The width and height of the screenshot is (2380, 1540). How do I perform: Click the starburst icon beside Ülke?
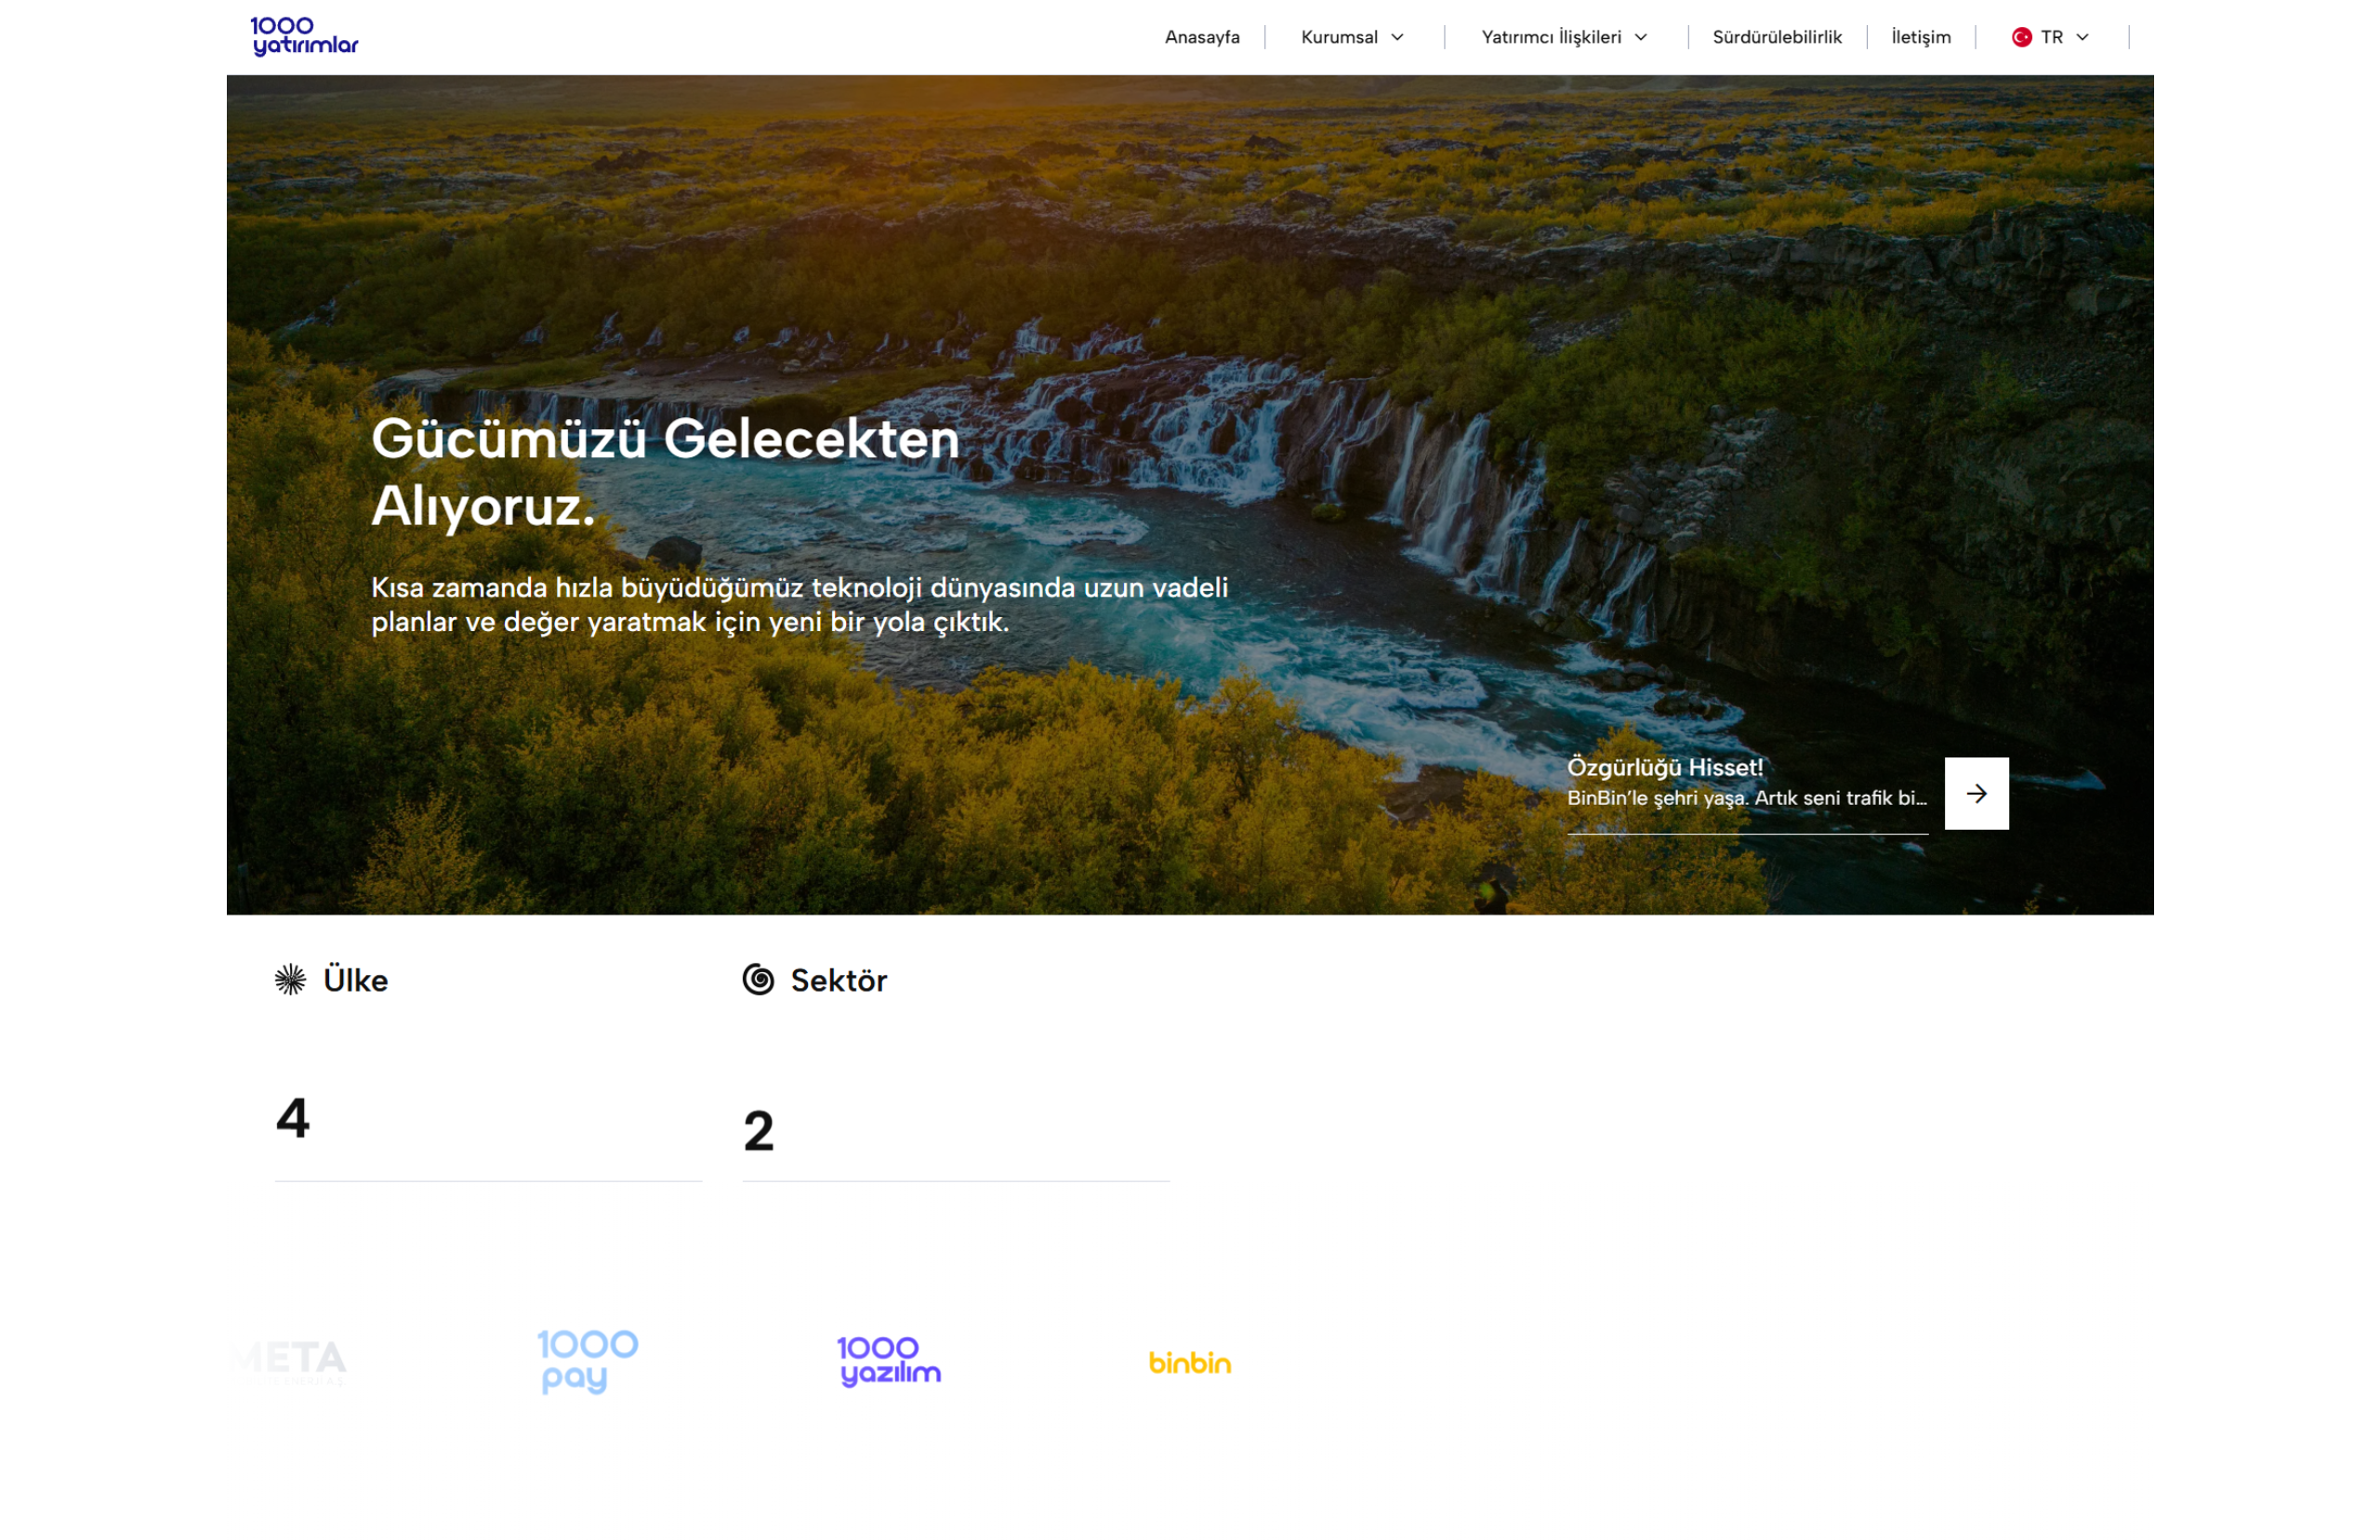[x=290, y=979]
